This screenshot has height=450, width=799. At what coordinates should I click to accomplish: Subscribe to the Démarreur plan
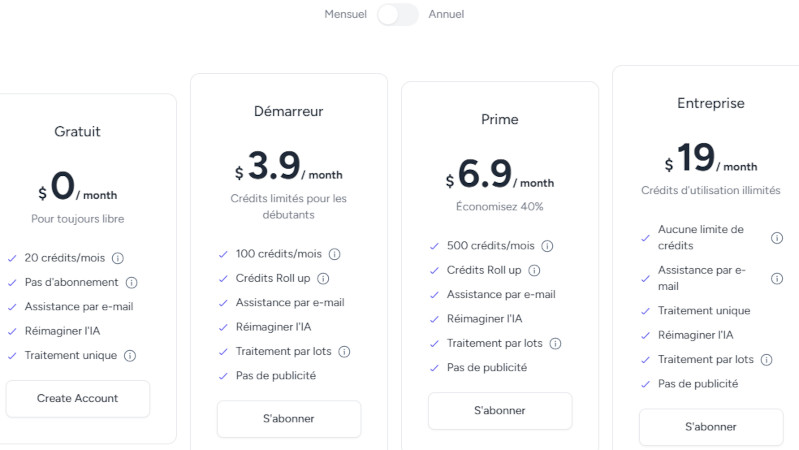289,418
